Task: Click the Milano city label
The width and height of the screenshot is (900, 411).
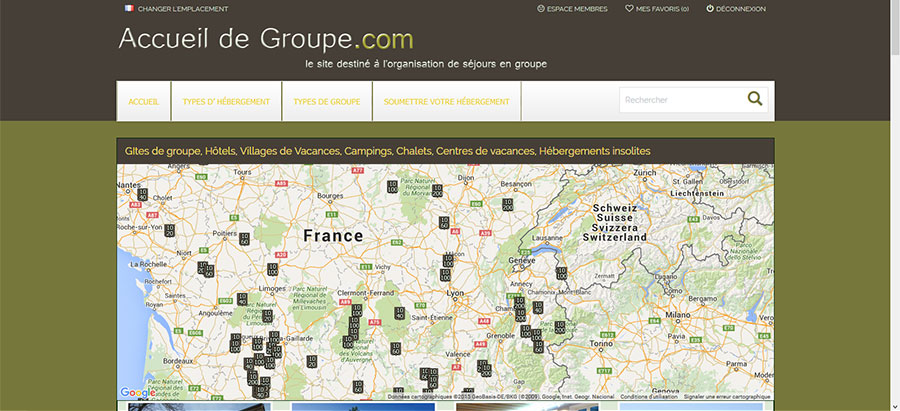Action: (x=678, y=315)
